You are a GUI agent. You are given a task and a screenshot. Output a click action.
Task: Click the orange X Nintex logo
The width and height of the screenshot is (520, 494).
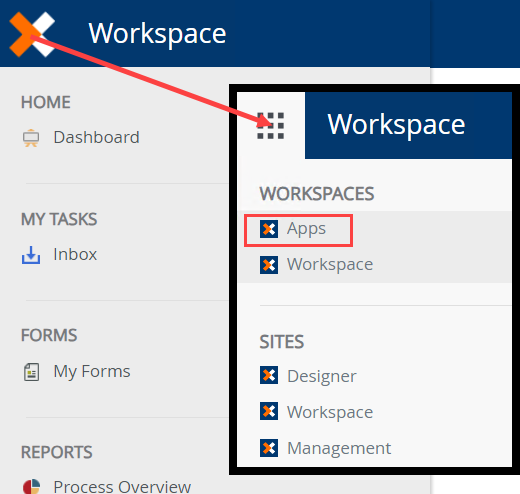click(x=32, y=34)
